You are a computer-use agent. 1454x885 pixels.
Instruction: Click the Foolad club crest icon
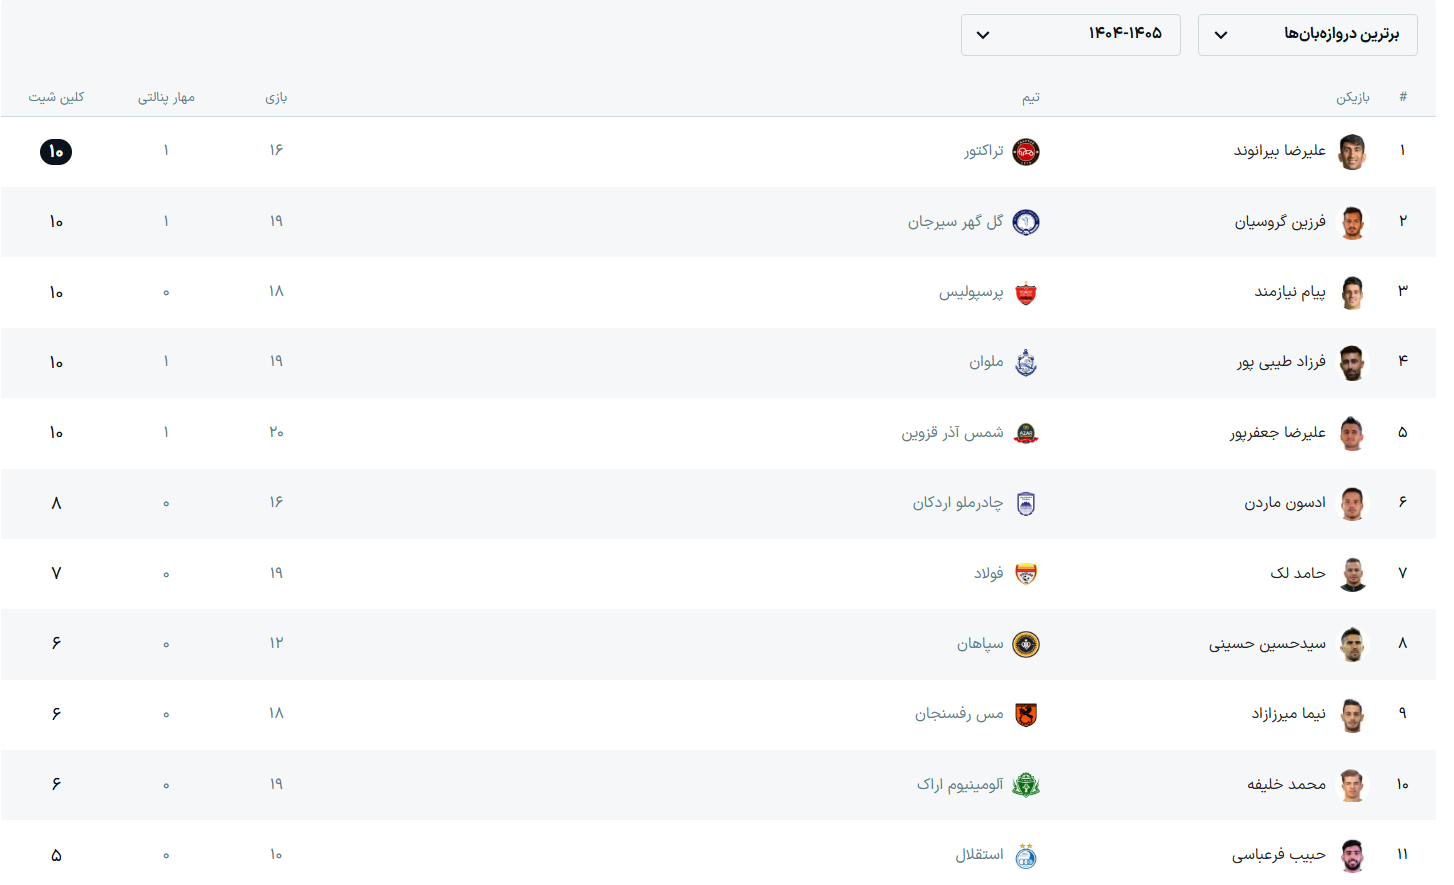pos(1026,574)
